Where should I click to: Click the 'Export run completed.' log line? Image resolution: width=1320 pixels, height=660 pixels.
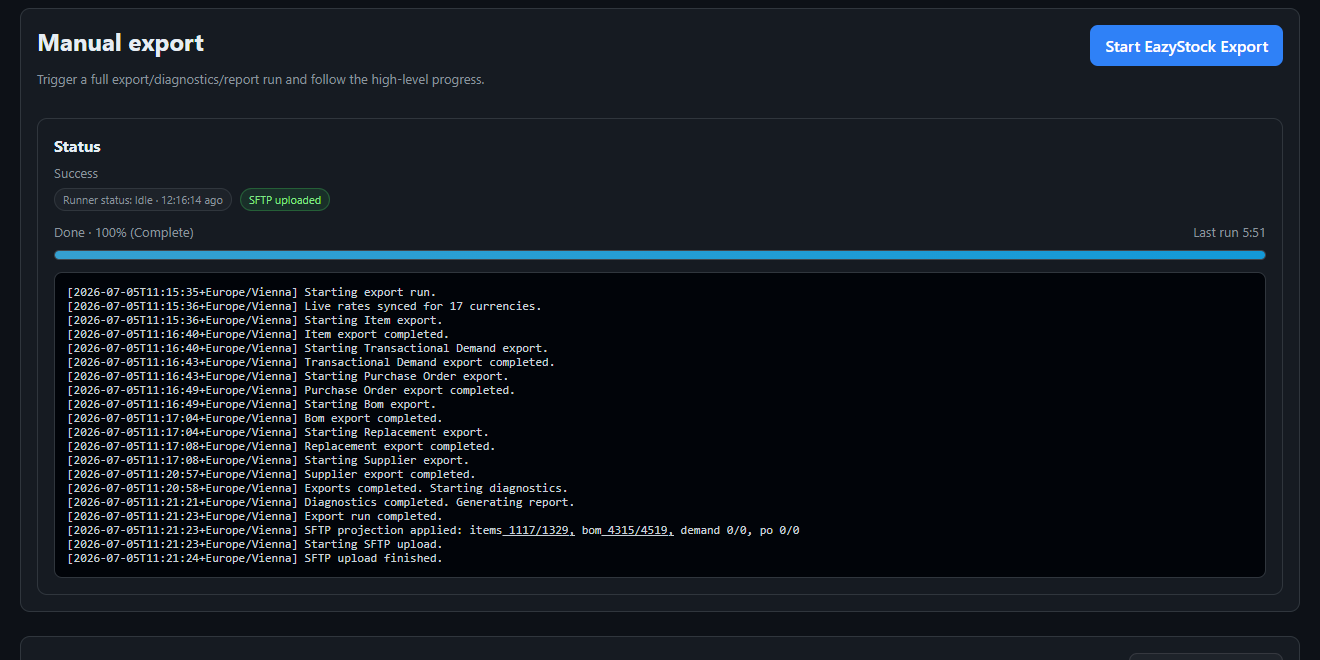point(255,516)
